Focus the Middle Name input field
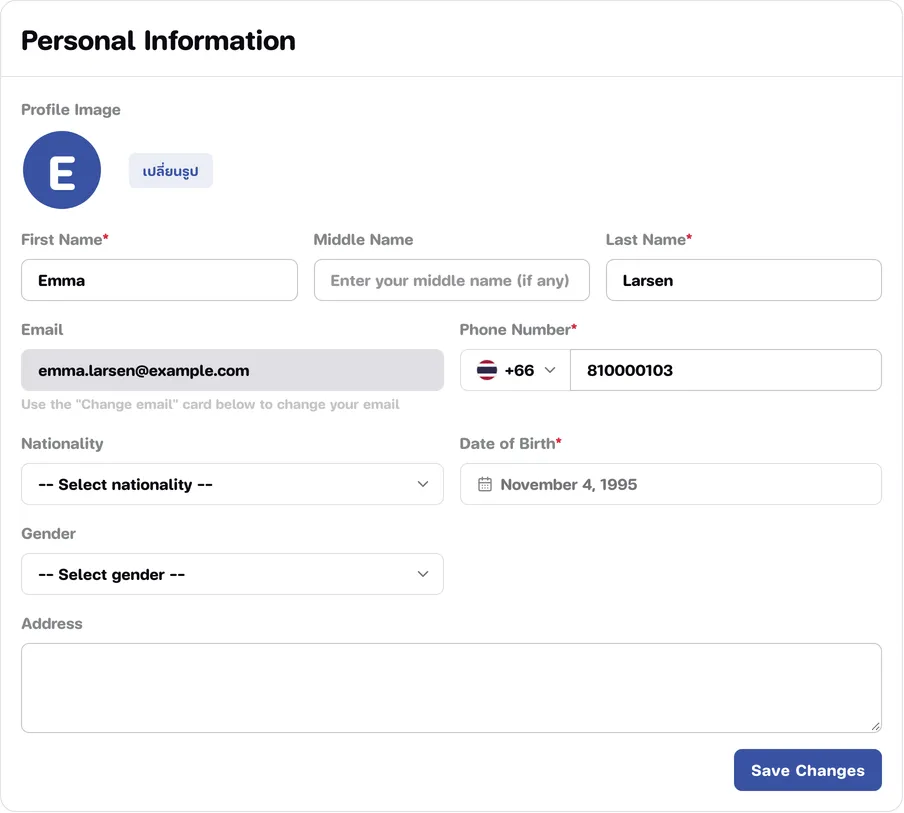The image size is (904, 813). point(452,280)
